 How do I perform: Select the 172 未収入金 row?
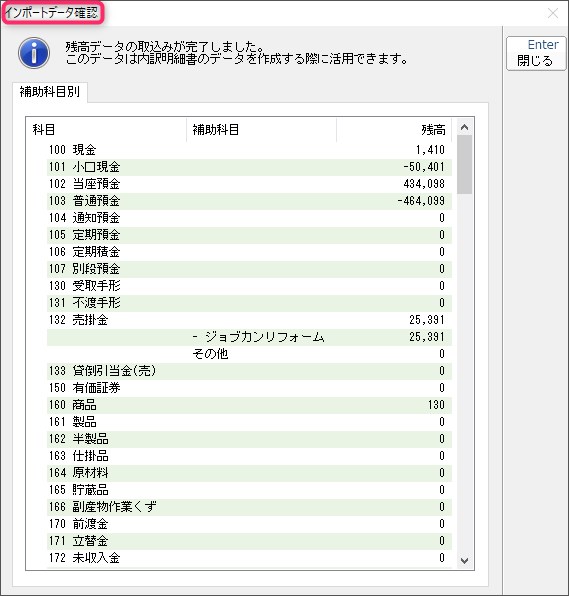(249, 558)
